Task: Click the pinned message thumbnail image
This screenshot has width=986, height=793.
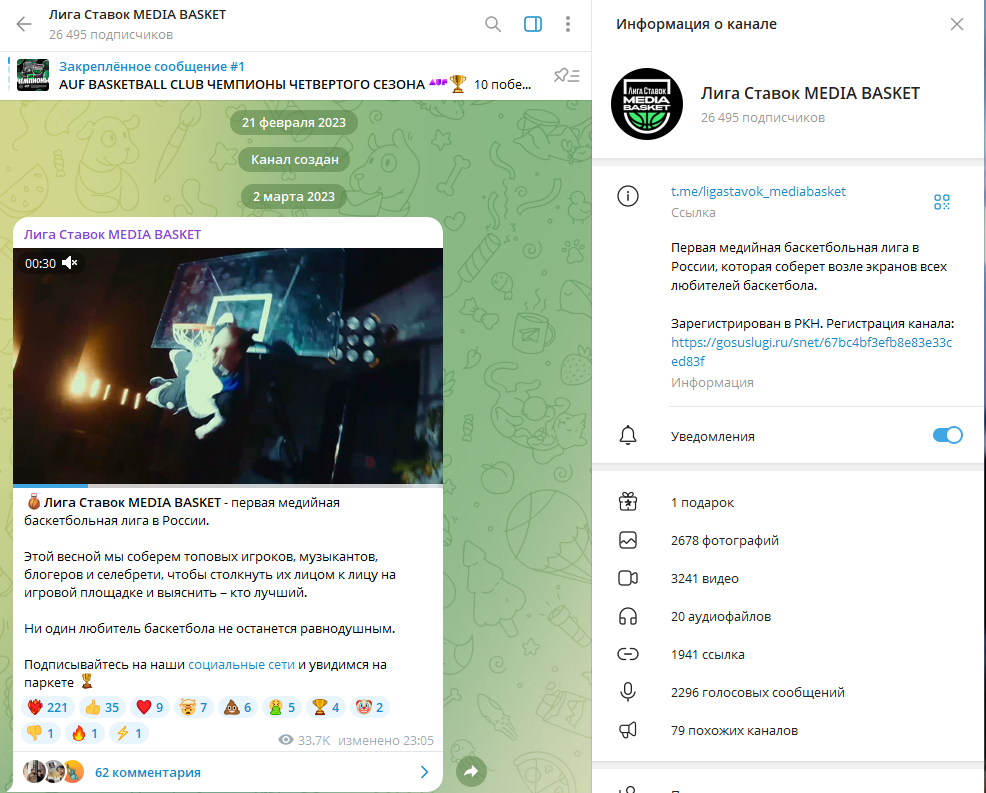Action: click(x=33, y=75)
